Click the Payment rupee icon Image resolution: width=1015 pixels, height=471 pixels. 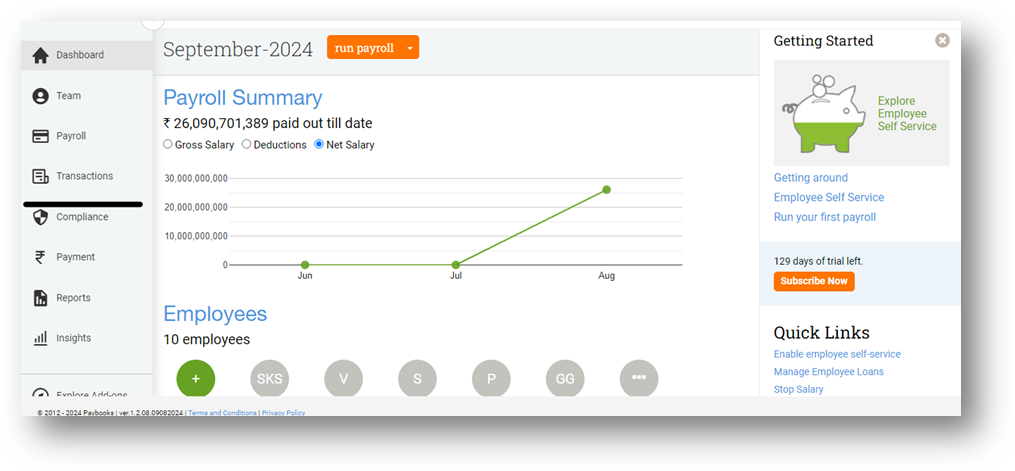click(x=40, y=257)
